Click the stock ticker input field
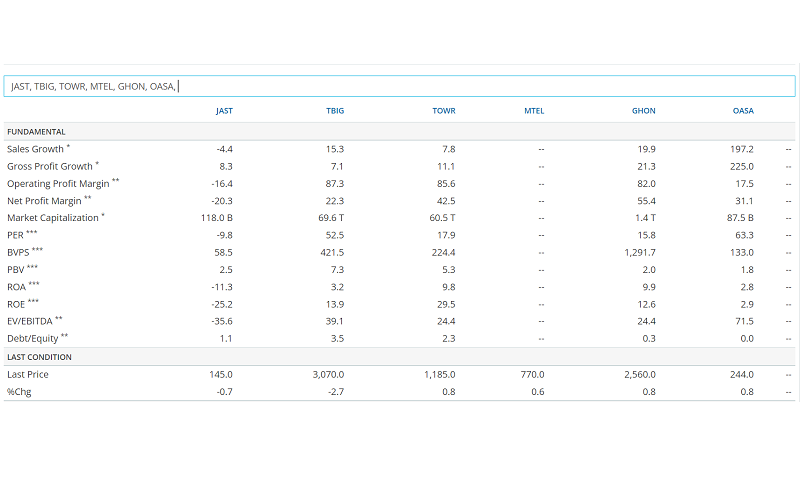Image resolution: width=800 pixels, height=480 pixels. (x=399, y=86)
